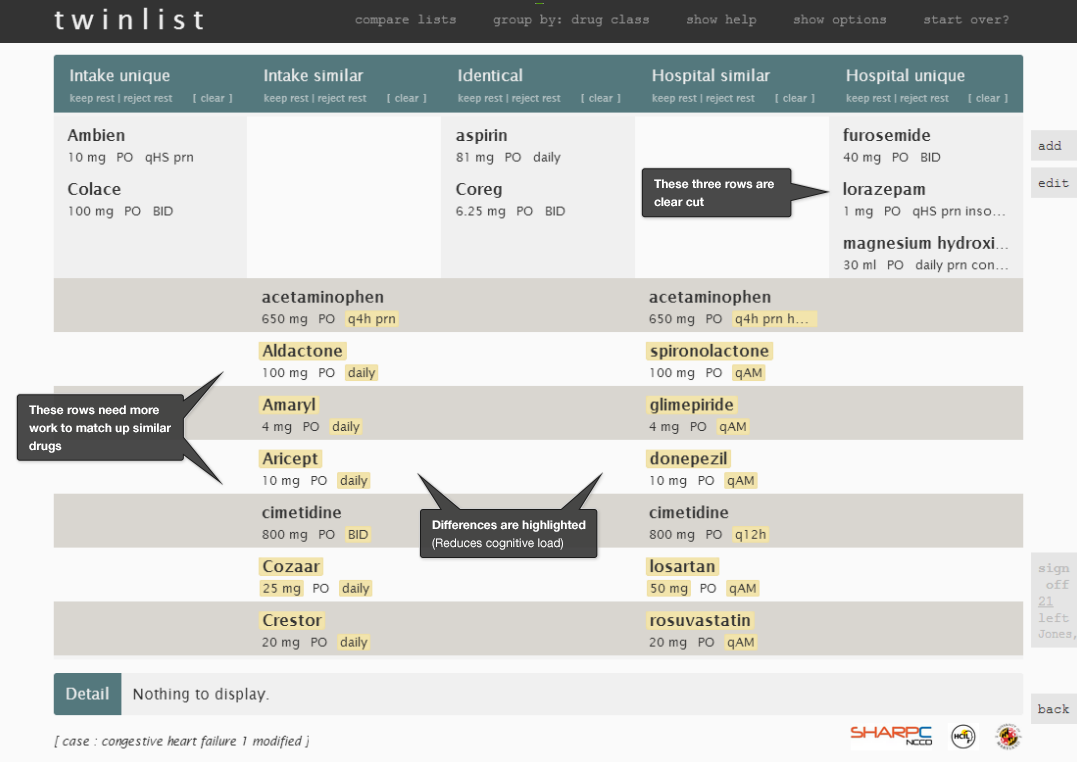Screen dimensions: 1077x762
Task: Open the compare lists view
Action: (405, 20)
